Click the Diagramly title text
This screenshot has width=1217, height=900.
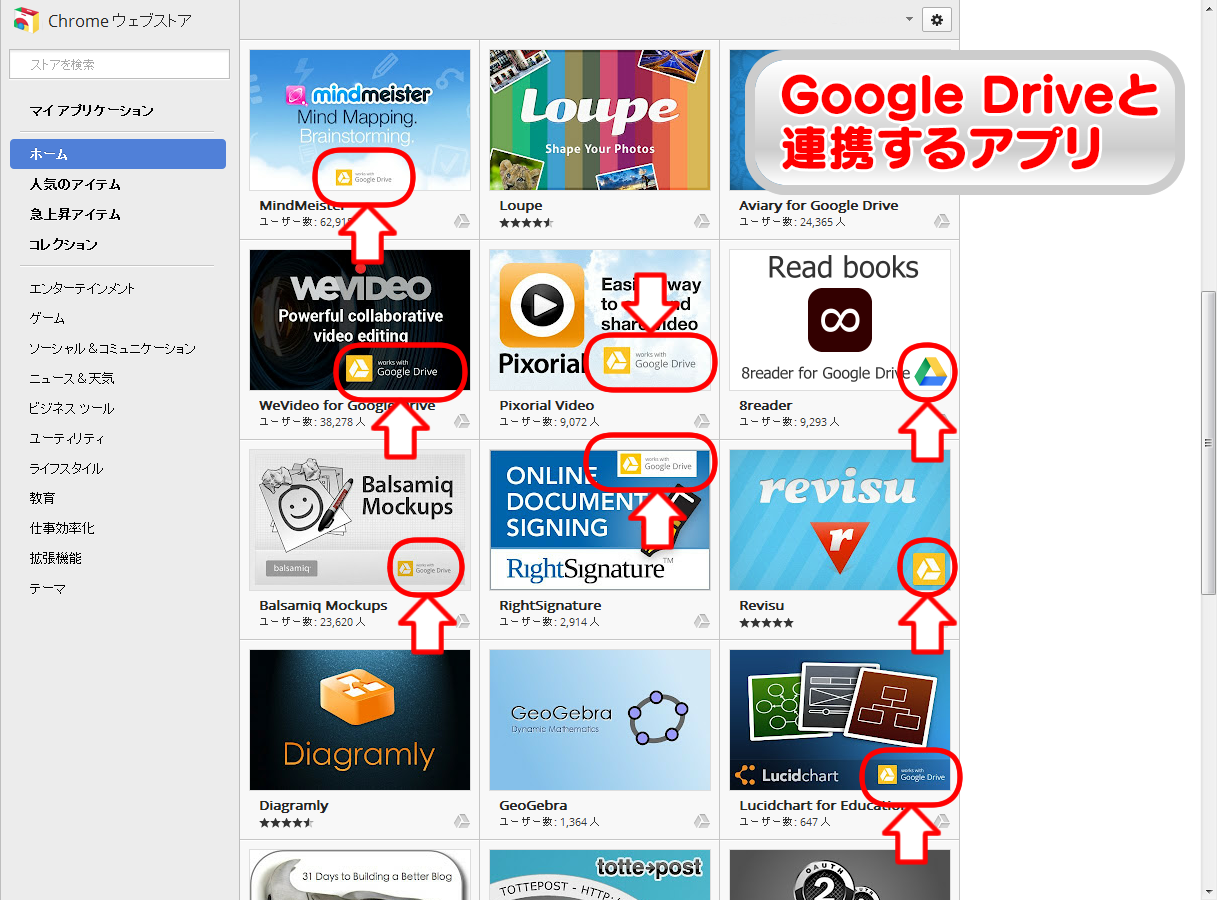[294, 806]
